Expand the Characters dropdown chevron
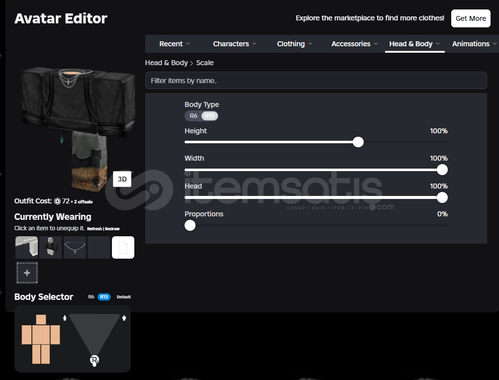 pyautogui.click(x=254, y=44)
